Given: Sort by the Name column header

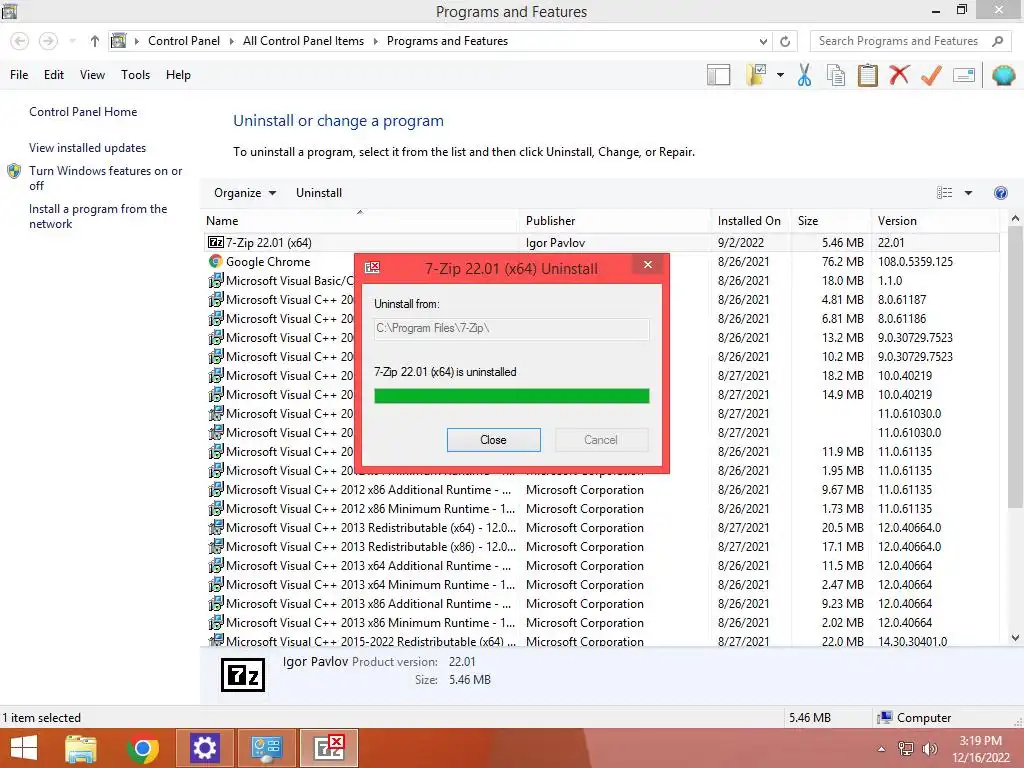Looking at the screenshot, I should [361, 221].
